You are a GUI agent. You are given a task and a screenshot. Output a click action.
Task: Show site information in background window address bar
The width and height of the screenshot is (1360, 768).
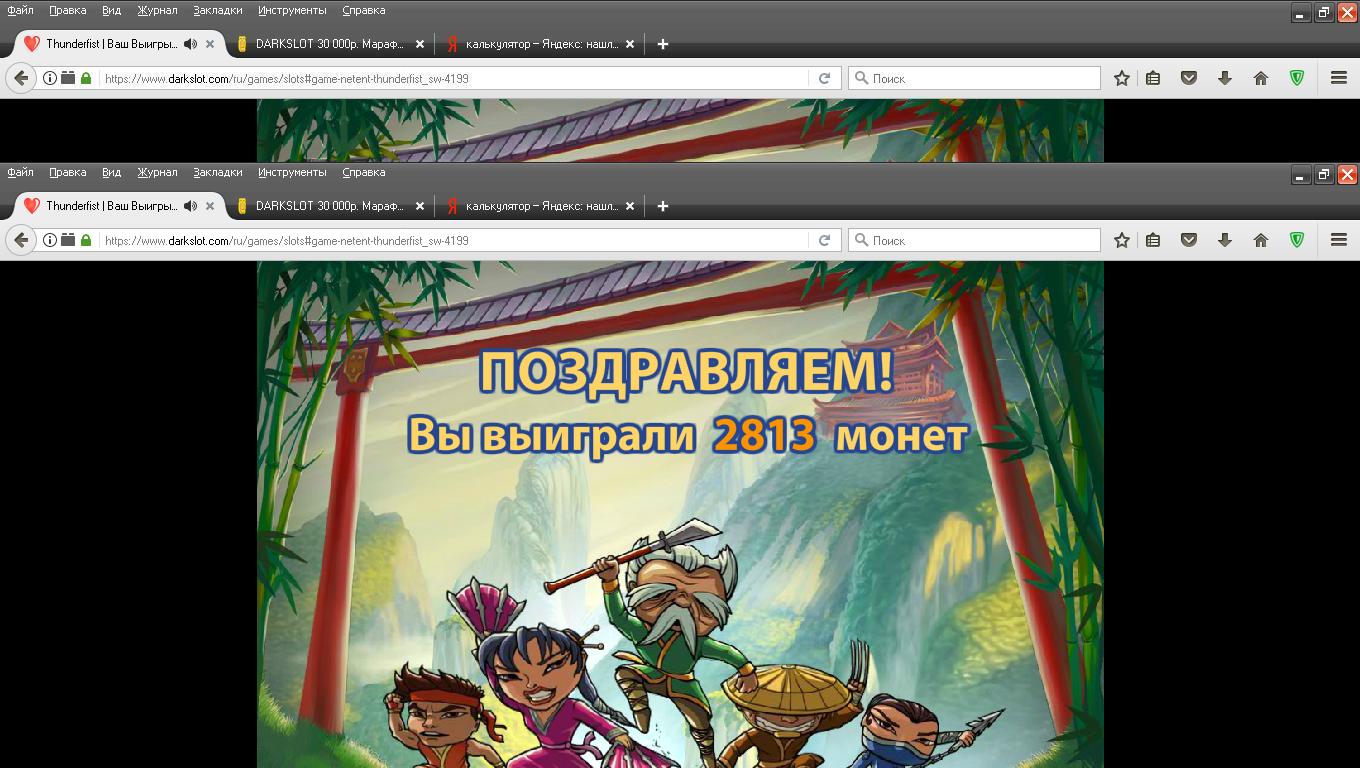click(49, 78)
